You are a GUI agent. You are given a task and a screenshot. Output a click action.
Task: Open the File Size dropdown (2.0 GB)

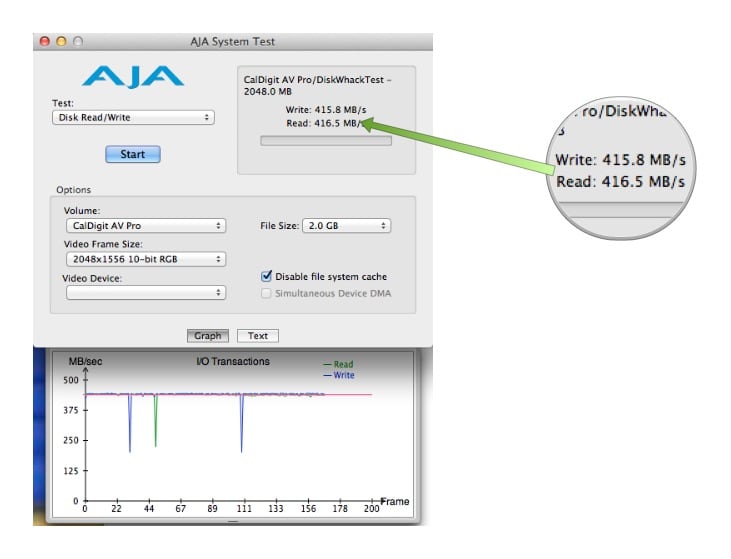click(x=346, y=226)
